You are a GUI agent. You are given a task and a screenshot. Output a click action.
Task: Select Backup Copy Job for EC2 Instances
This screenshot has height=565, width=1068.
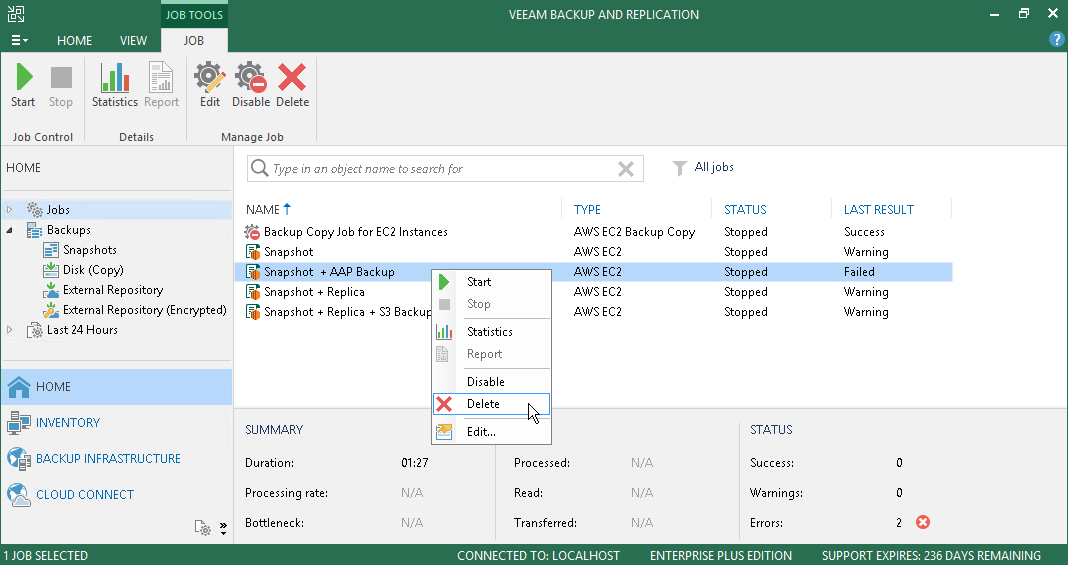(x=356, y=232)
